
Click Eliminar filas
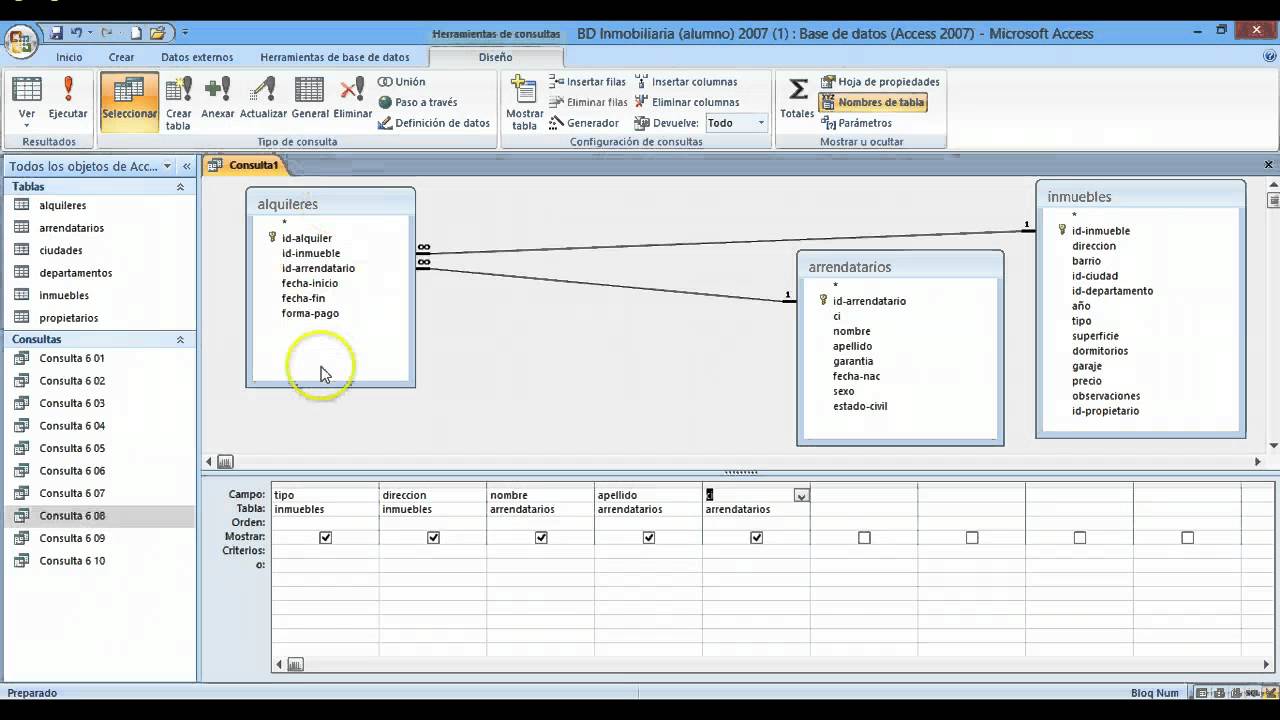coord(588,102)
